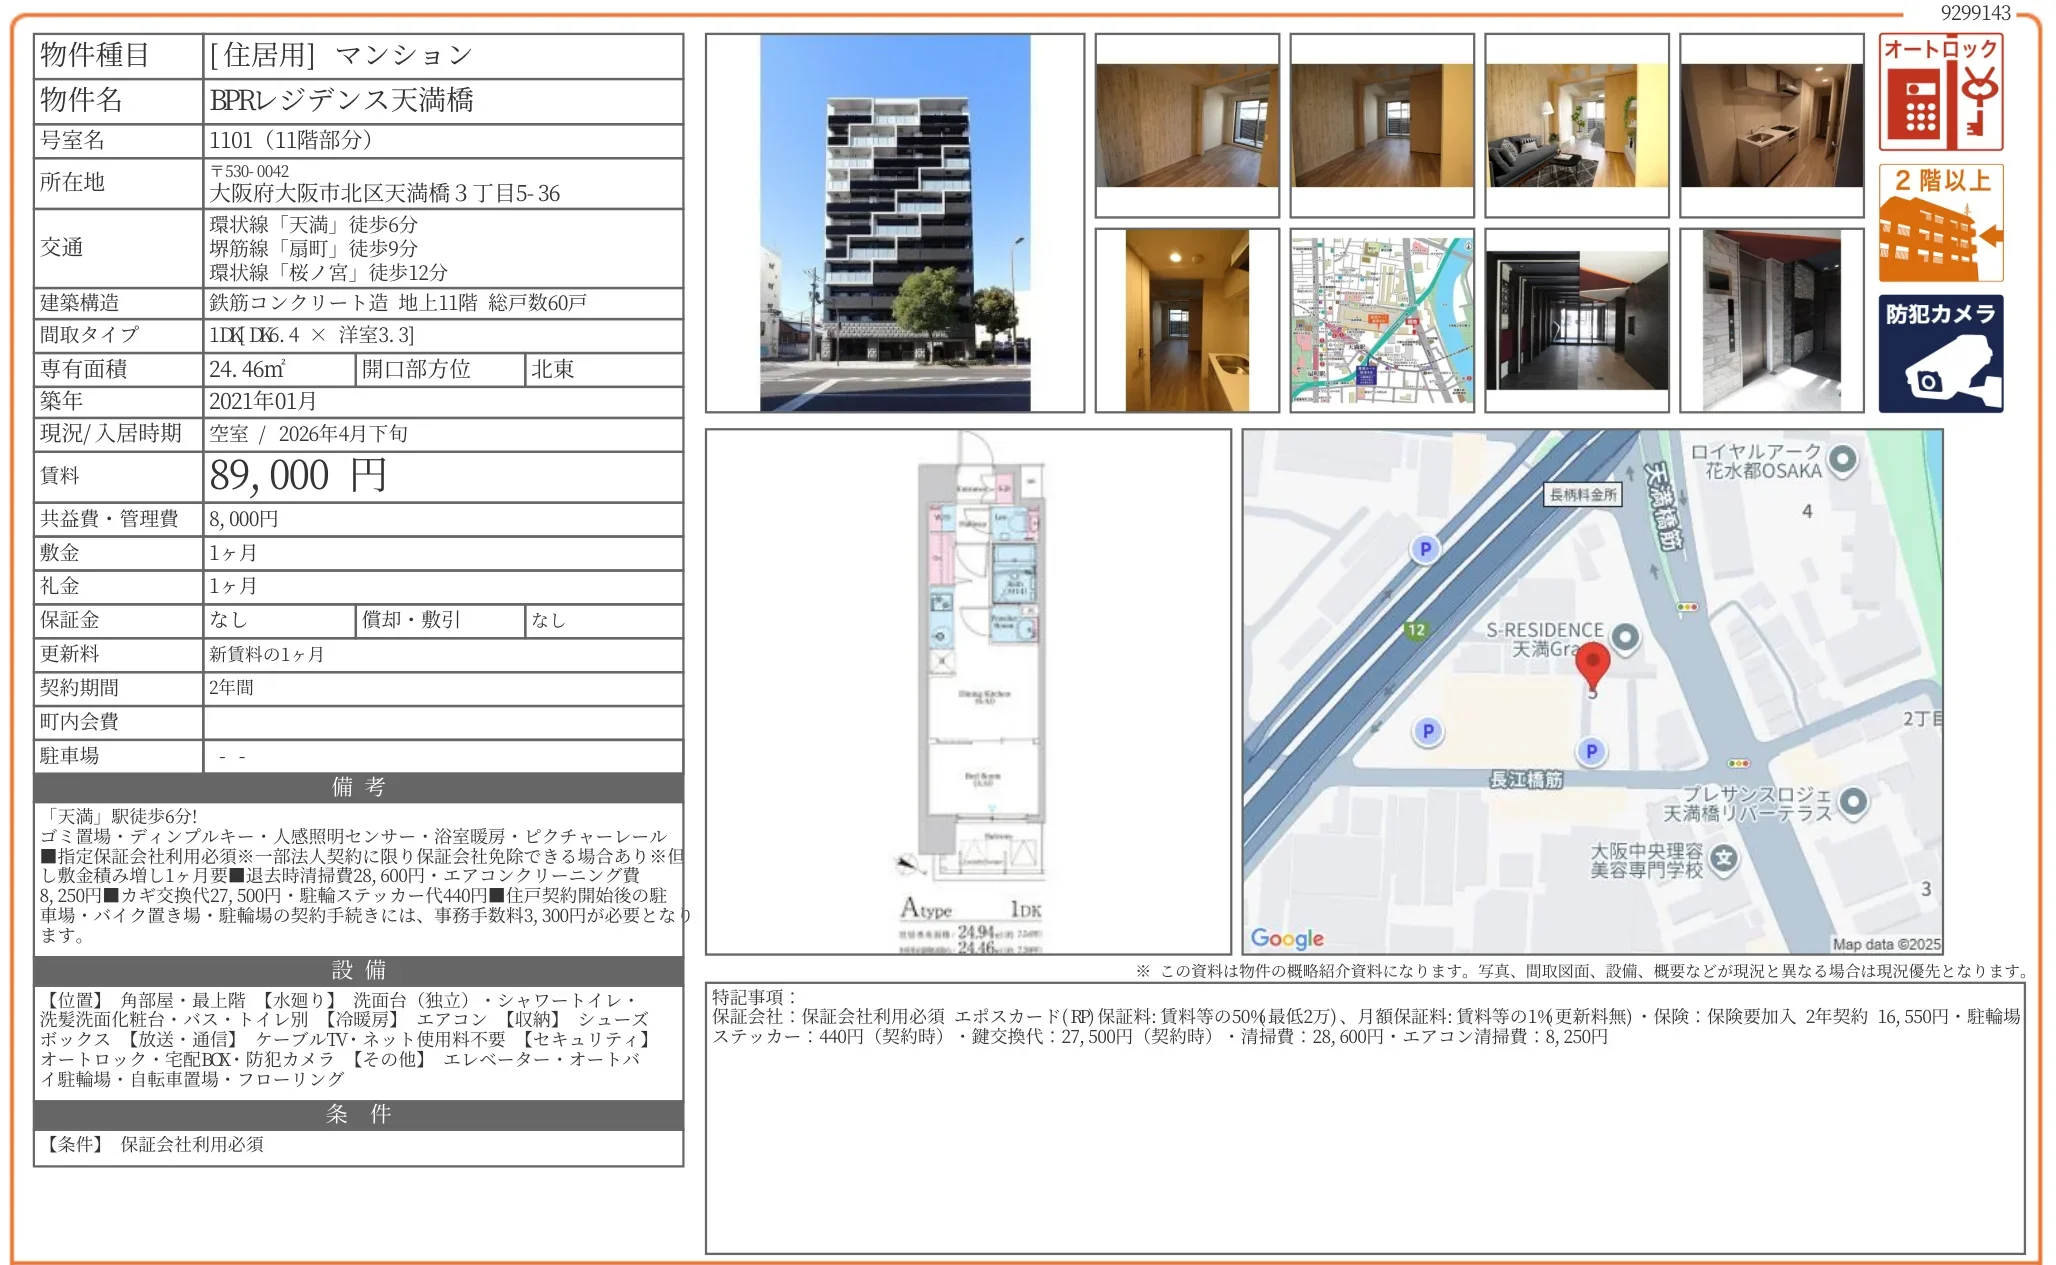The width and height of the screenshot is (2056, 1265).
Task: Click the オートロック auto-lock icon
Action: point(1940,92)
